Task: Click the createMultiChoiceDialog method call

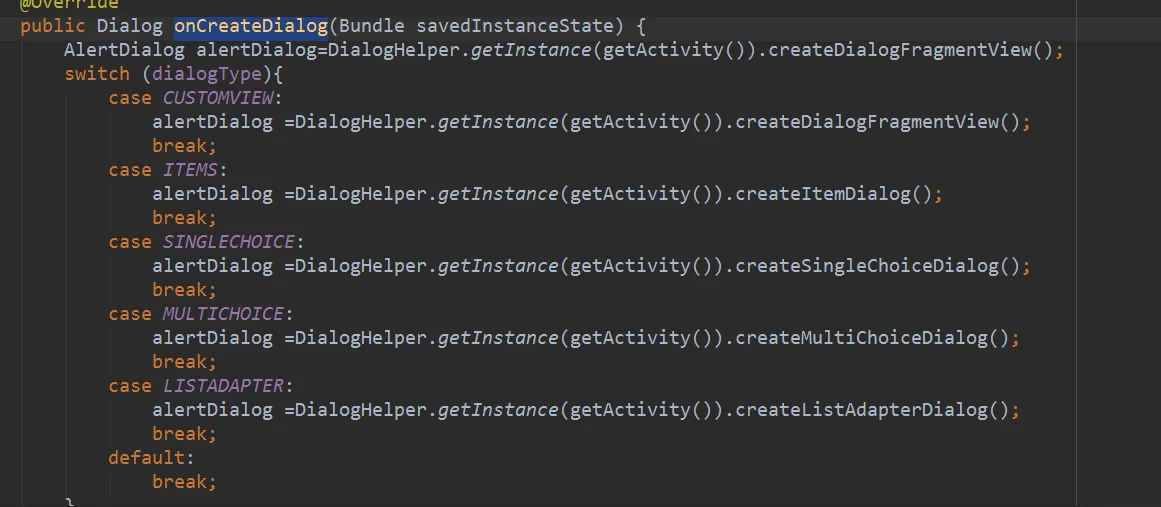Action: tap(861, 338)
